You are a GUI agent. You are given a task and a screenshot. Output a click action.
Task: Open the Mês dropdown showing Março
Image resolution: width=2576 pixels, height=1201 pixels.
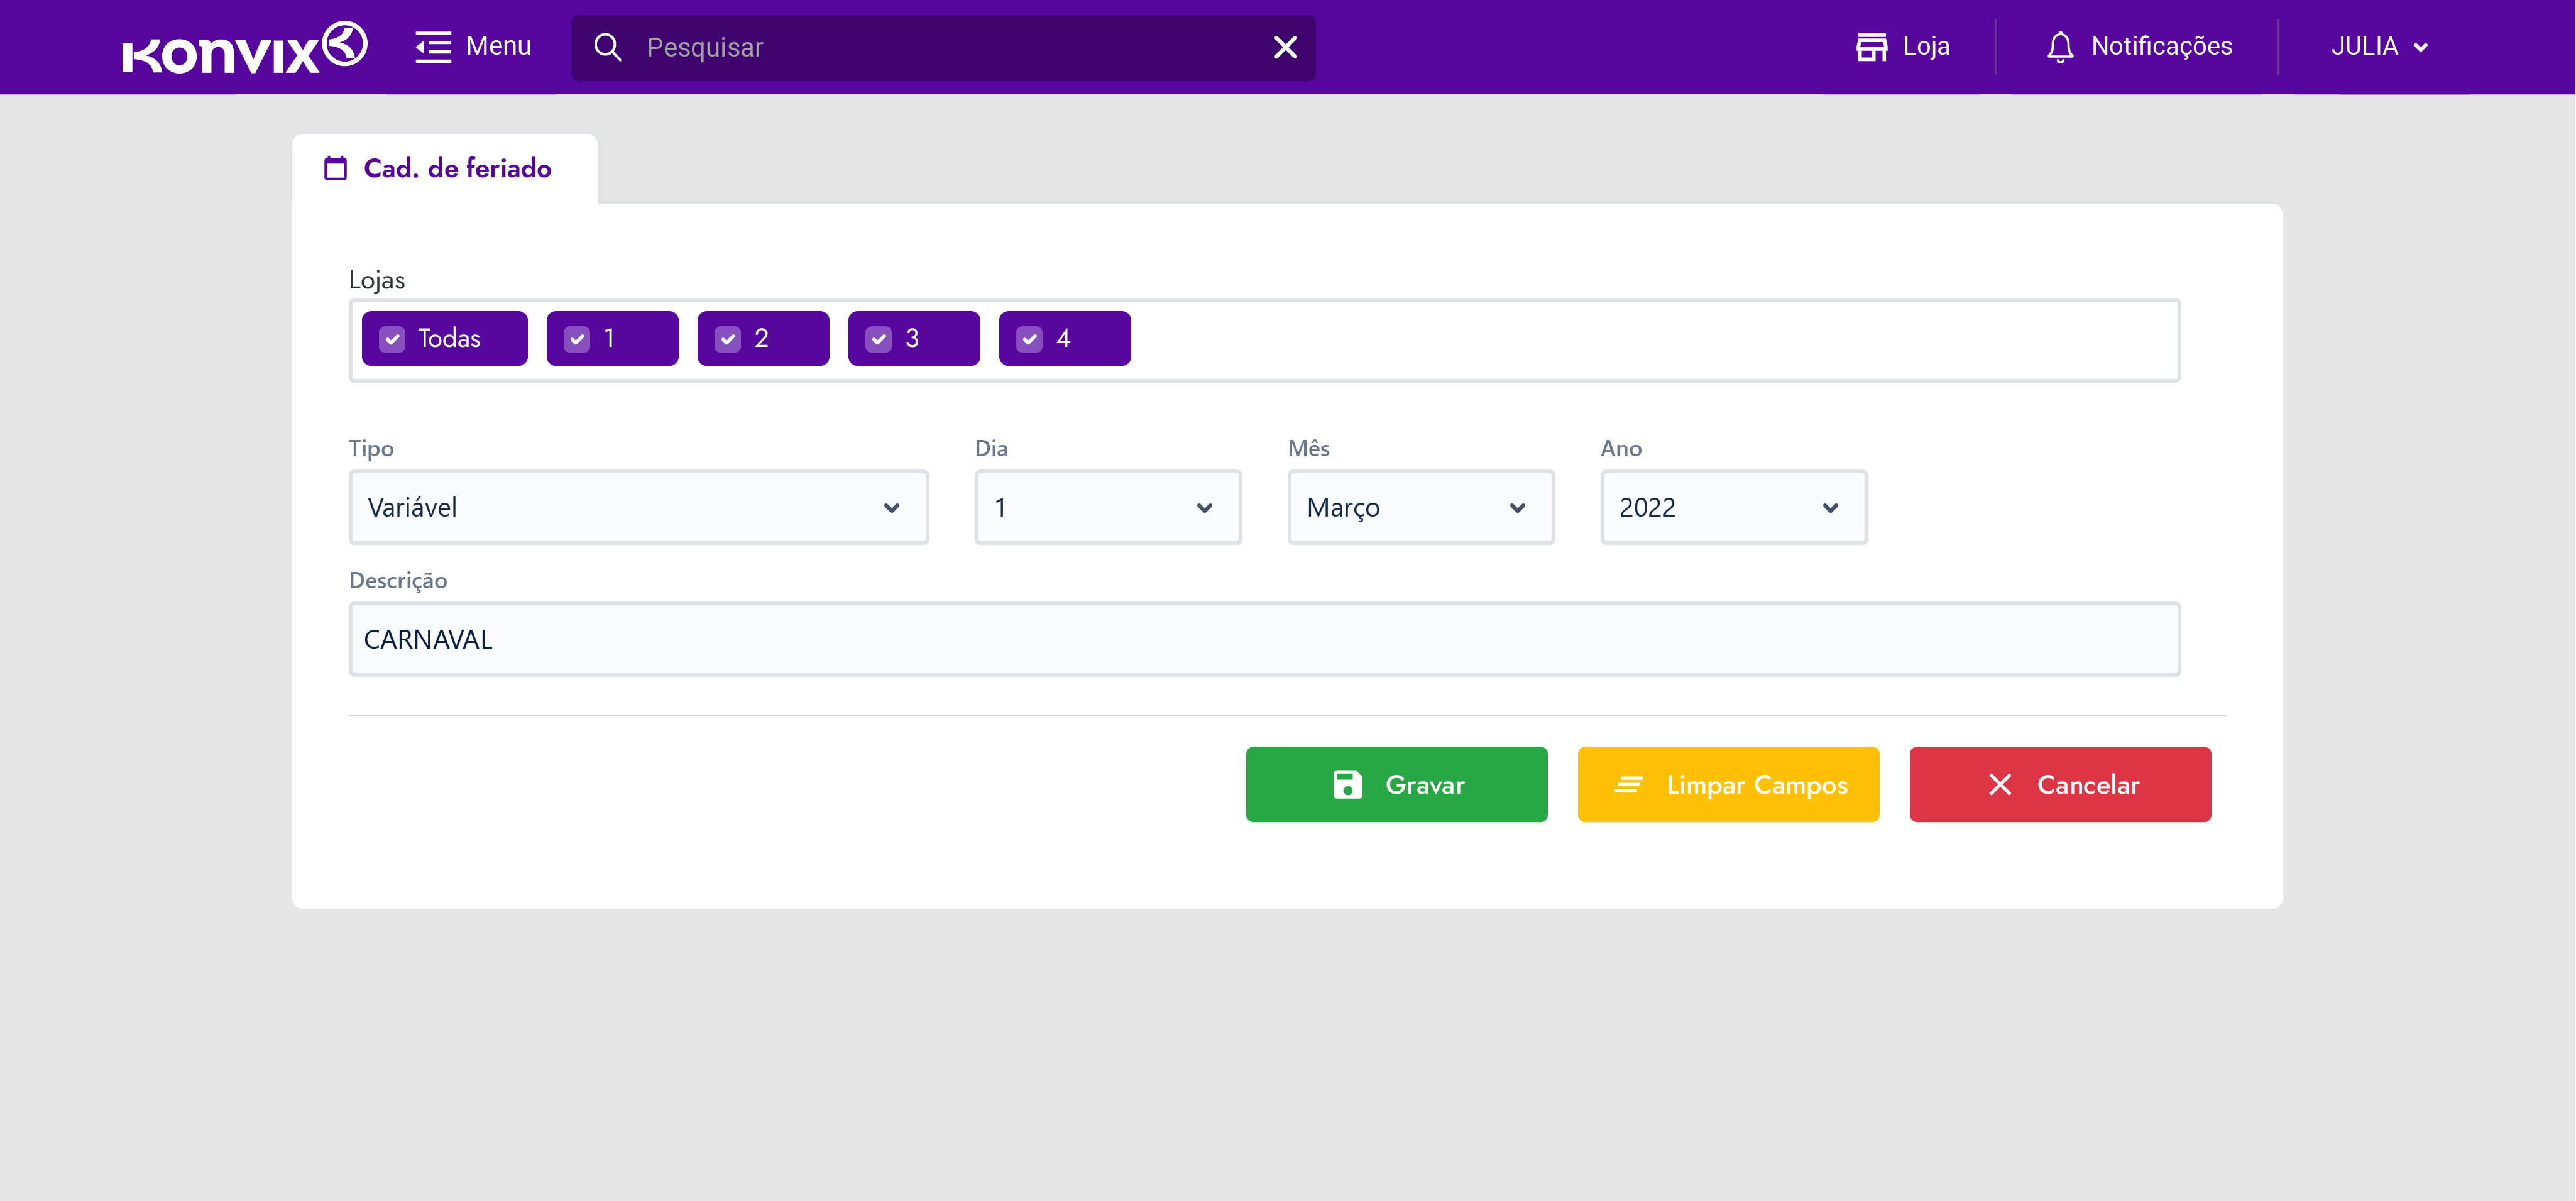pyautogui.click(x=1420, y=508)
